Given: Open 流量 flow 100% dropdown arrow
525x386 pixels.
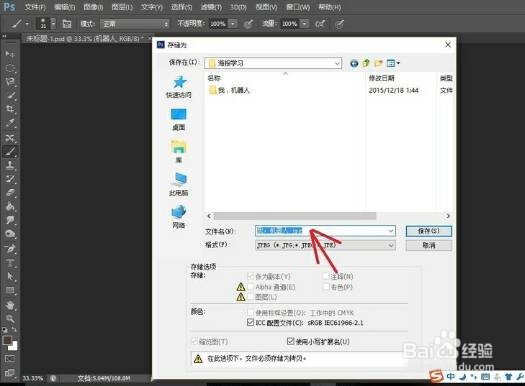Looking at the screenshot, I should coord(304,24).
